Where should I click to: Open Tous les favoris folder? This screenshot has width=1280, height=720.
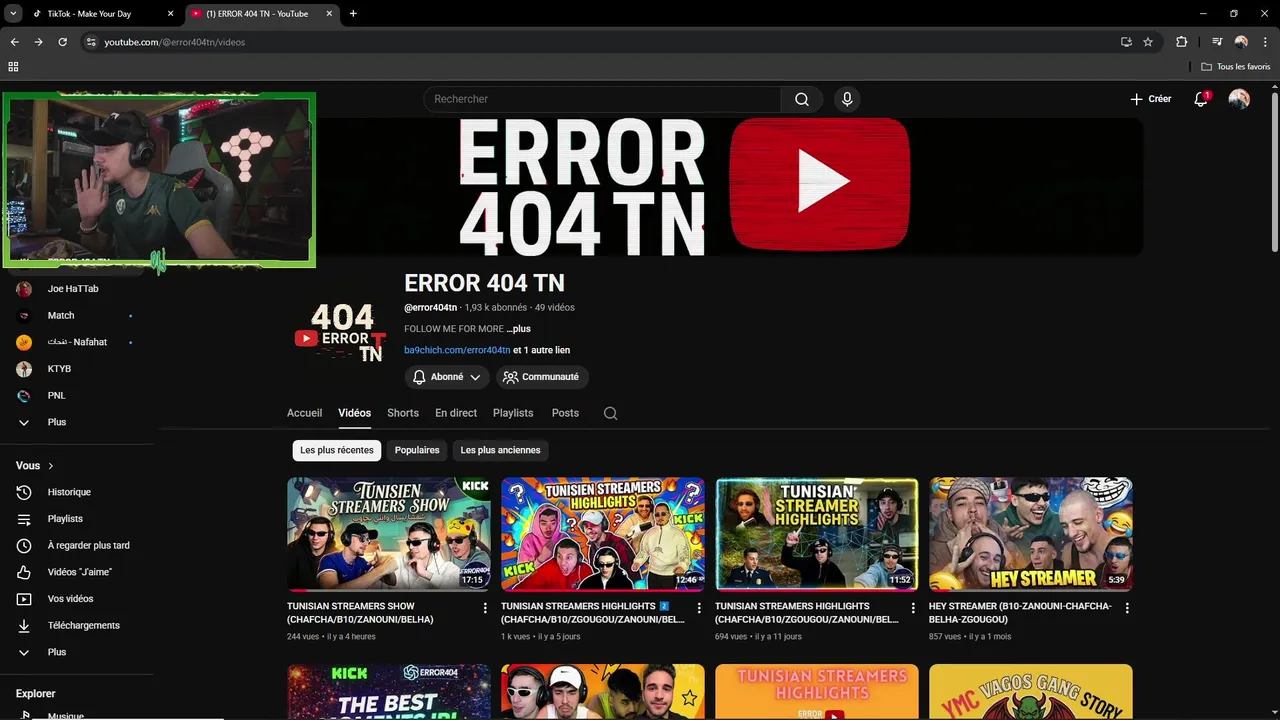[x=1235, y=67]
